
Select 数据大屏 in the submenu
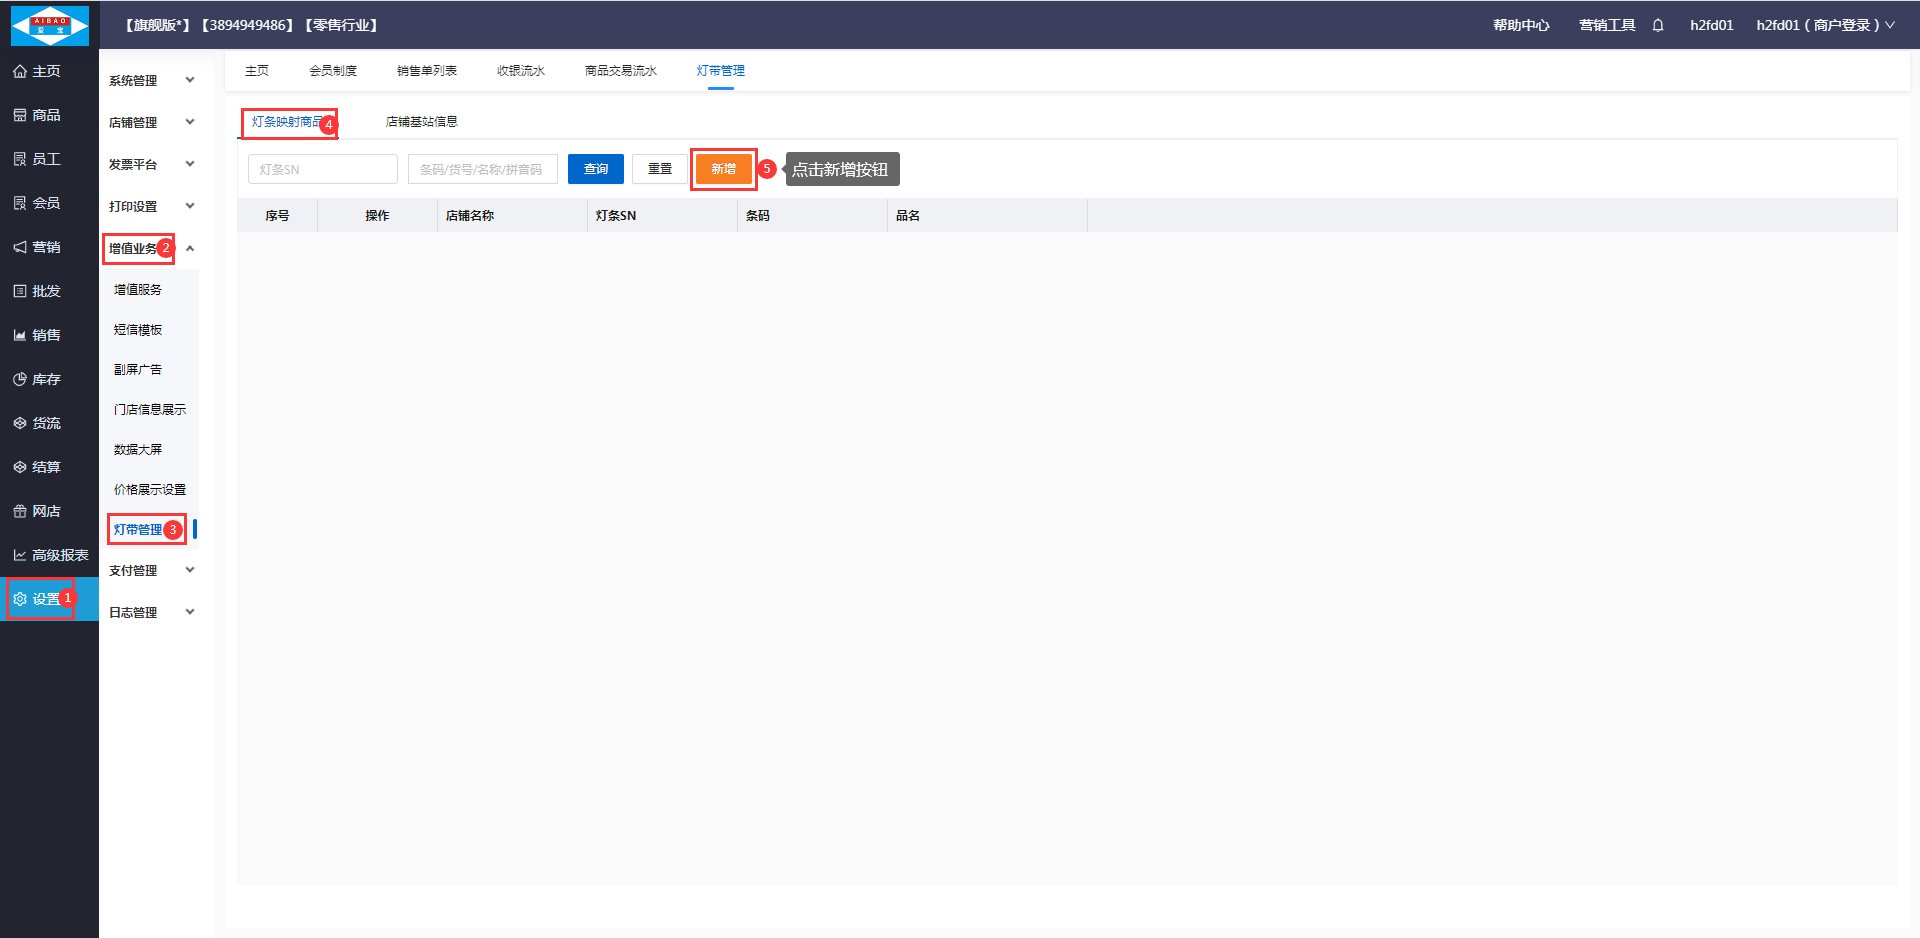(x=138, y=450)
